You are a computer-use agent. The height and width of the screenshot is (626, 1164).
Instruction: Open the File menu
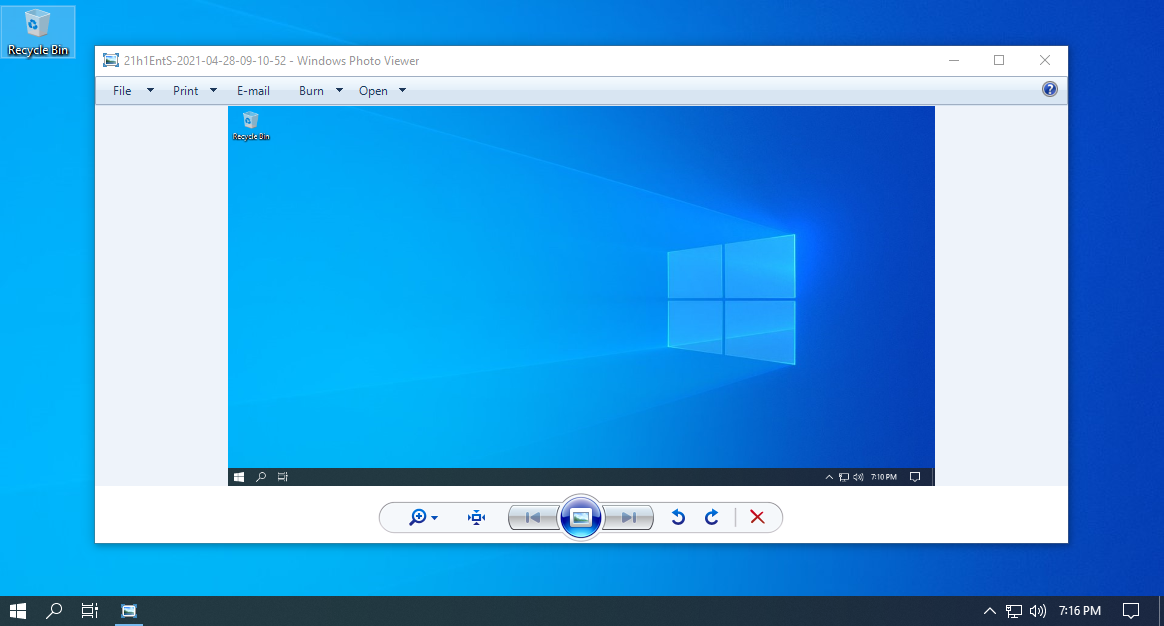pyautogui.click(x=122, y=91)
